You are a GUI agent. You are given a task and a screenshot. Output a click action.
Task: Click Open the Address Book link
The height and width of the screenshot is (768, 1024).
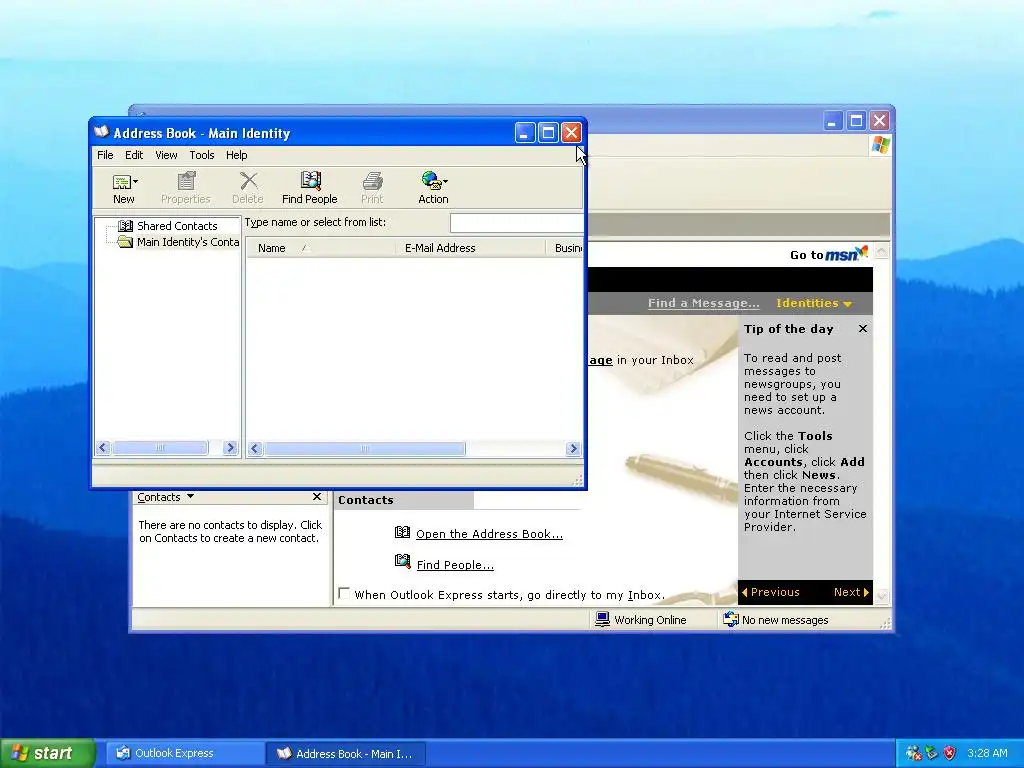489,534
